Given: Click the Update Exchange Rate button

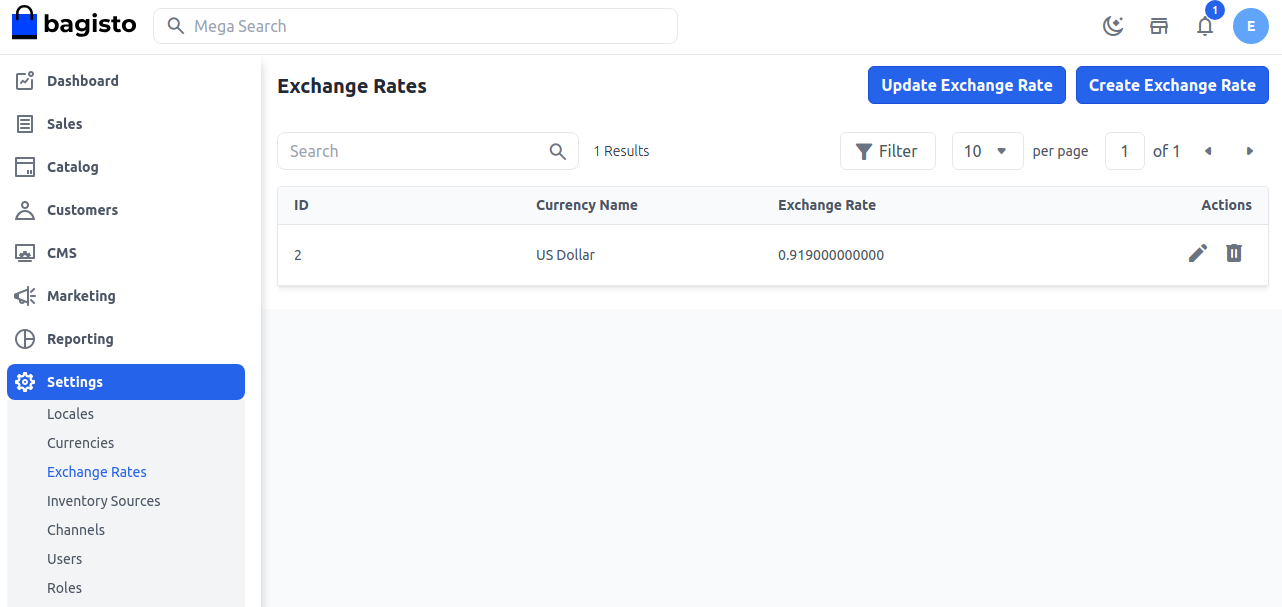Looking at the screenshot, I should coord(966,85).
